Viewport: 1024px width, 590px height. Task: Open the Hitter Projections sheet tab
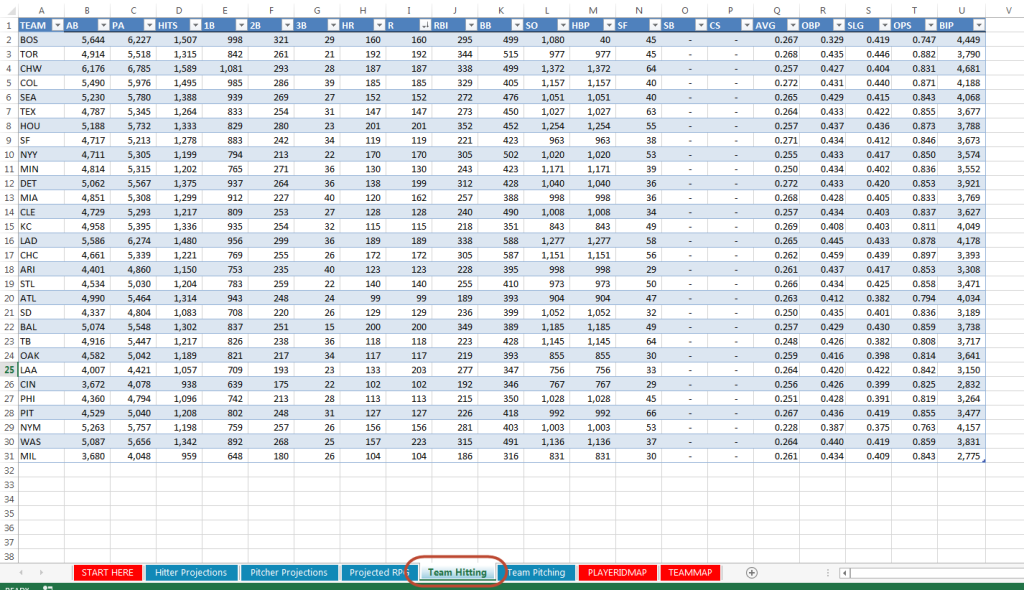(x=192, y=573)
